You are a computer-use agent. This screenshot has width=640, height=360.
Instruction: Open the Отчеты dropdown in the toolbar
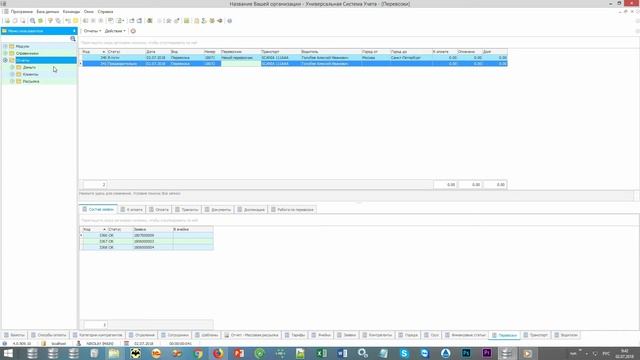pyautogui.click(x=92, y=31)
